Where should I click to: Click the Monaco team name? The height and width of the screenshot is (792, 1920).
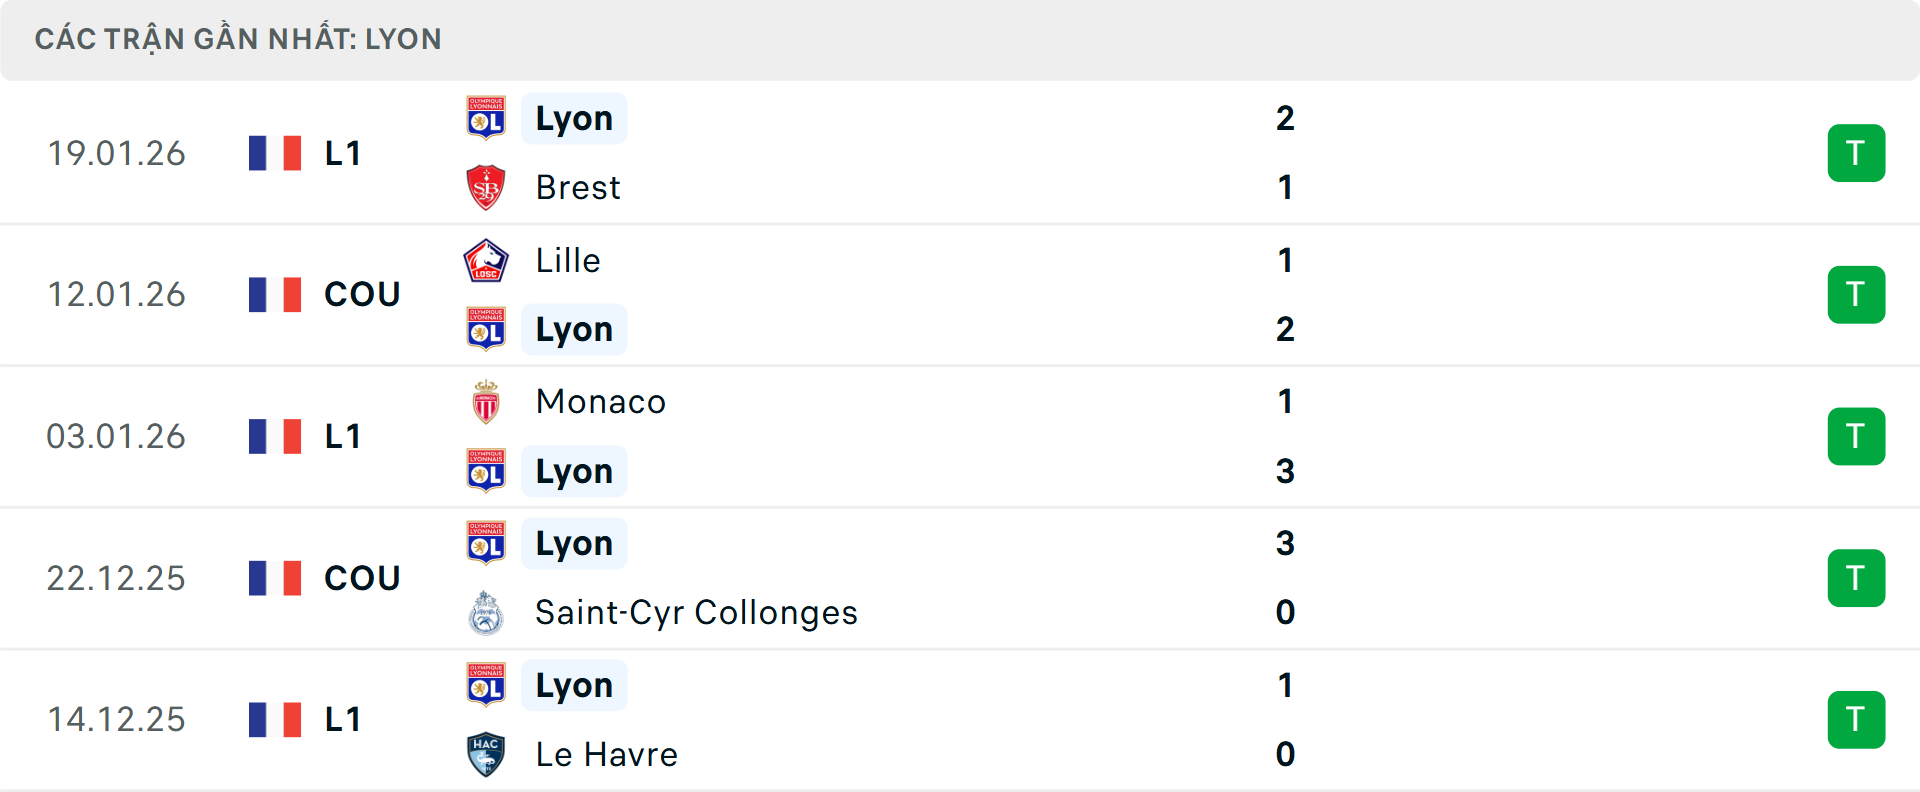600,402
